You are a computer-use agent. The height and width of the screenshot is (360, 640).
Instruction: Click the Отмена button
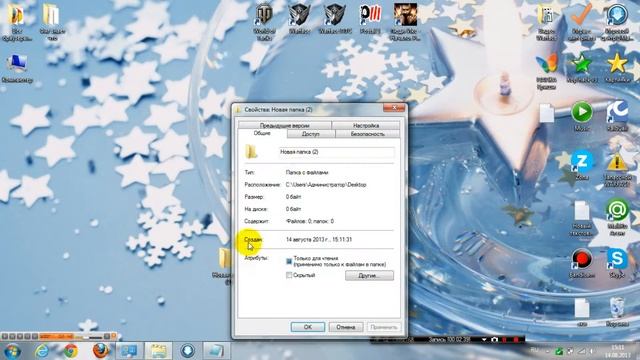coord(345,327)
